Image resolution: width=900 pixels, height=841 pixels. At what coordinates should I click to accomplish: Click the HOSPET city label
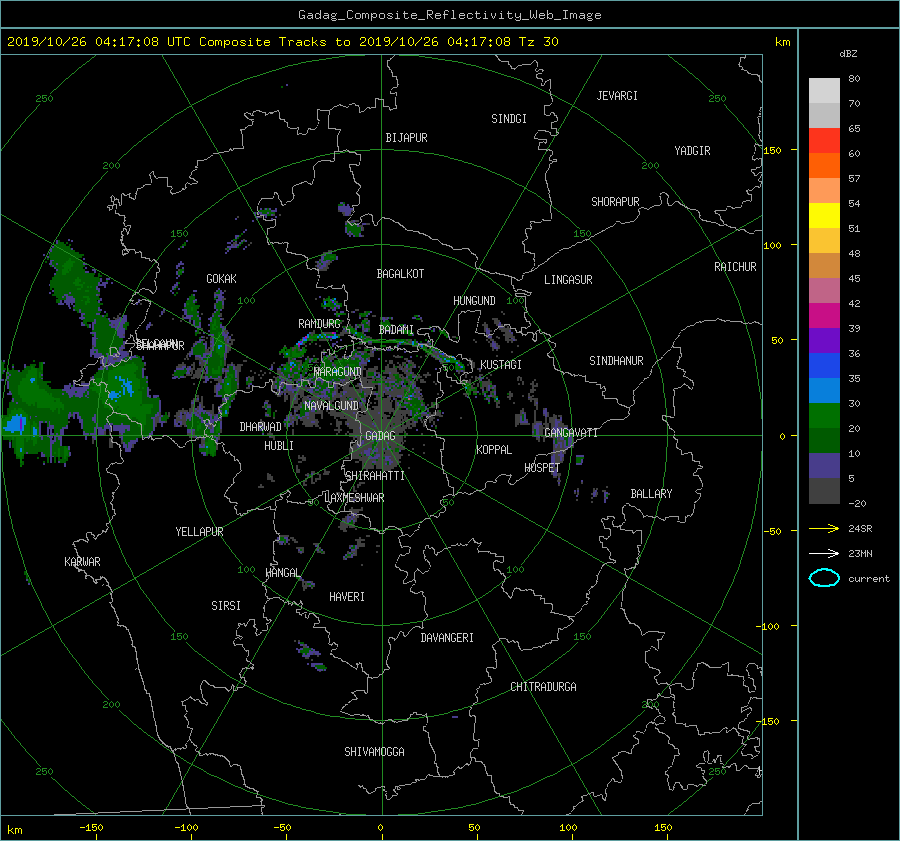click(x=542, y=468)
